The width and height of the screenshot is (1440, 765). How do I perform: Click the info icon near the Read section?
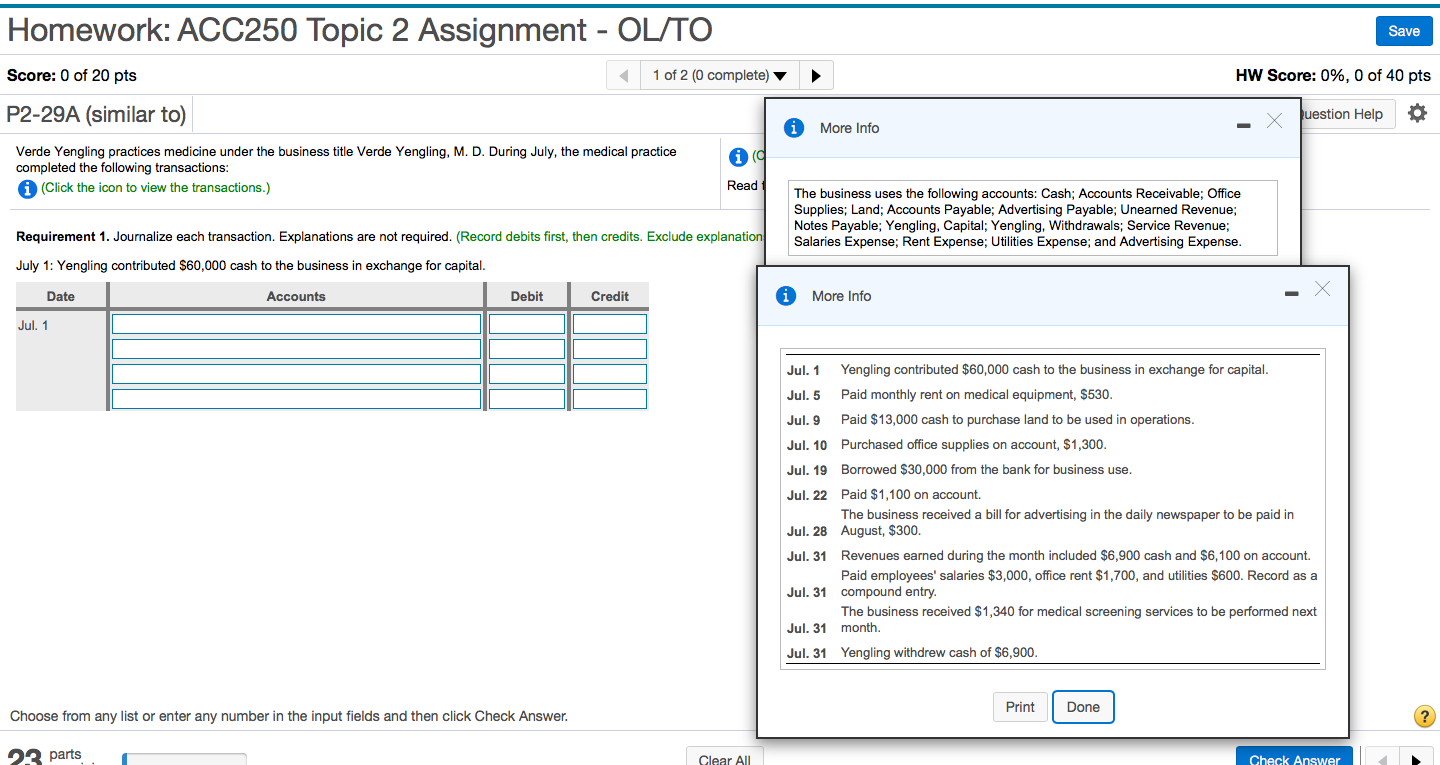point(737,157)
